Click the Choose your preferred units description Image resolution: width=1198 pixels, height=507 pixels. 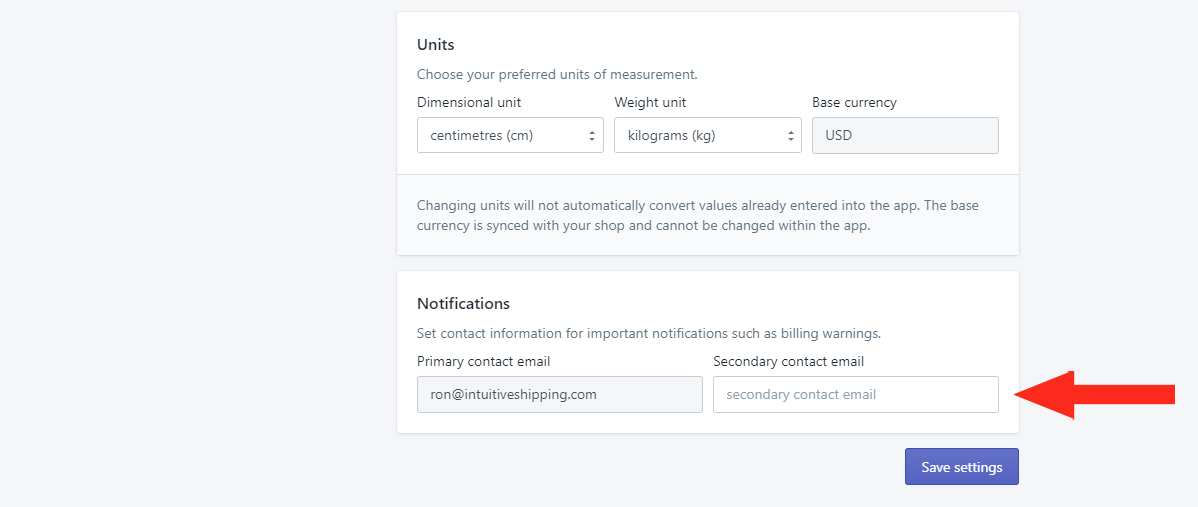557,75
